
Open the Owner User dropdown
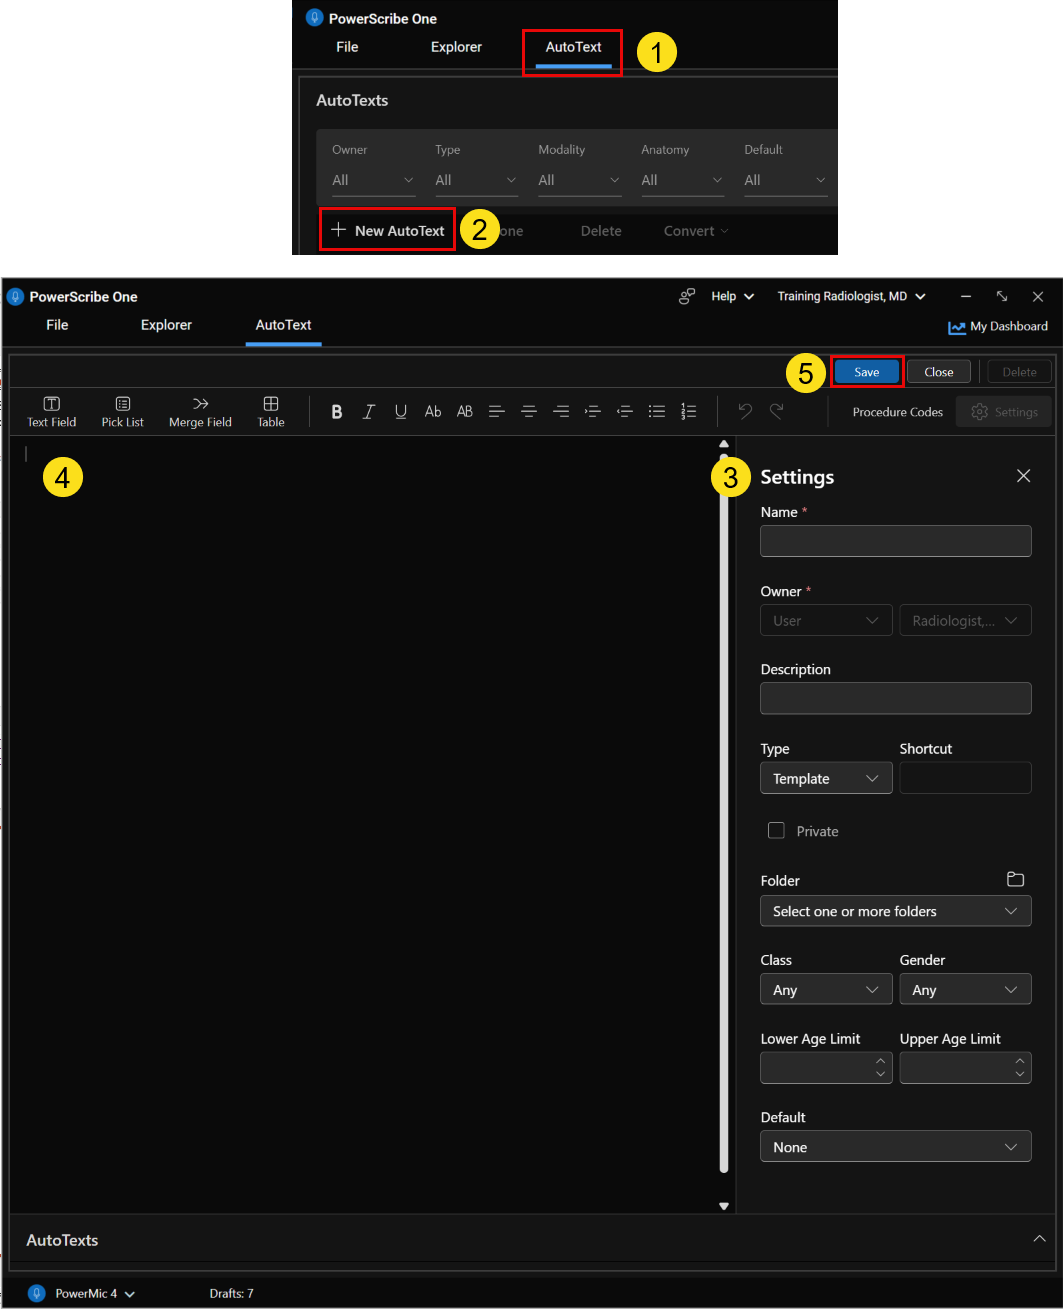click(x=826, y=620)
